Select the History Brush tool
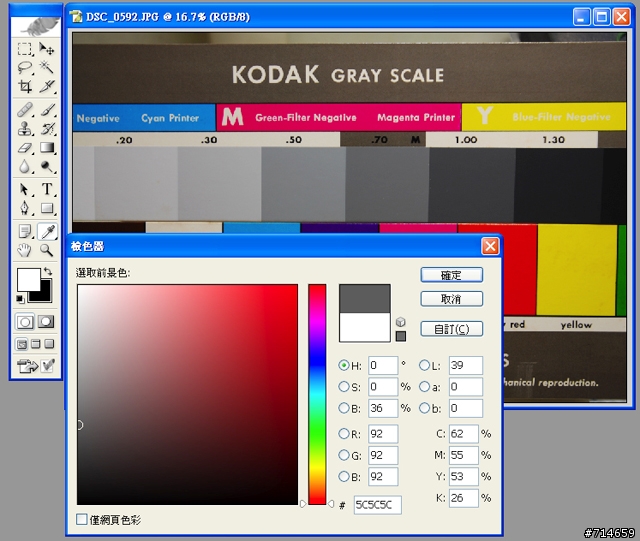The width and height of the screenshot is (640, 541). pyautogui.click(x=47, y=129)
